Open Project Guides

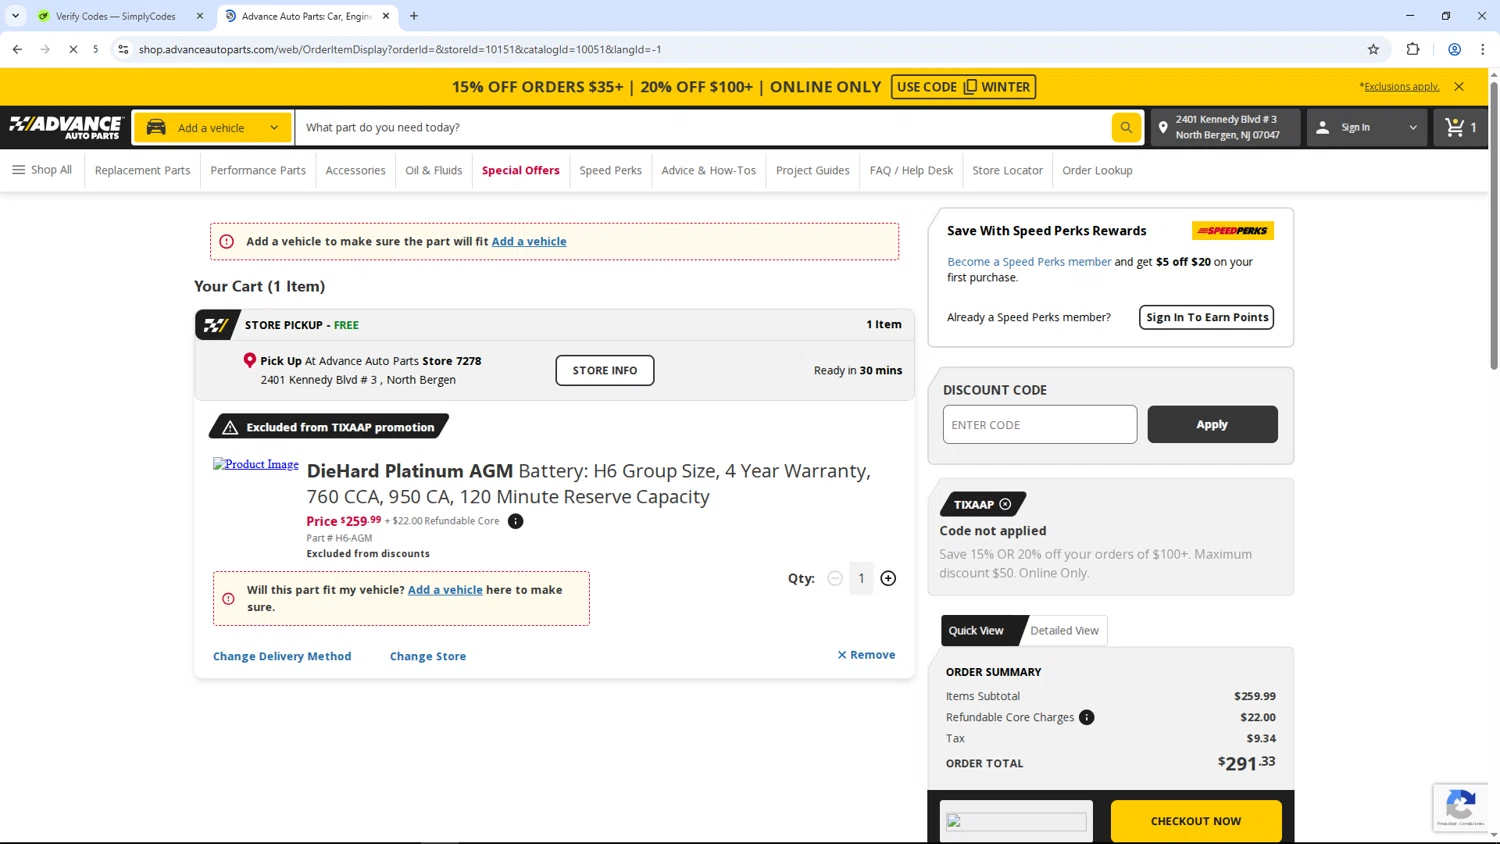coord(813,170)
